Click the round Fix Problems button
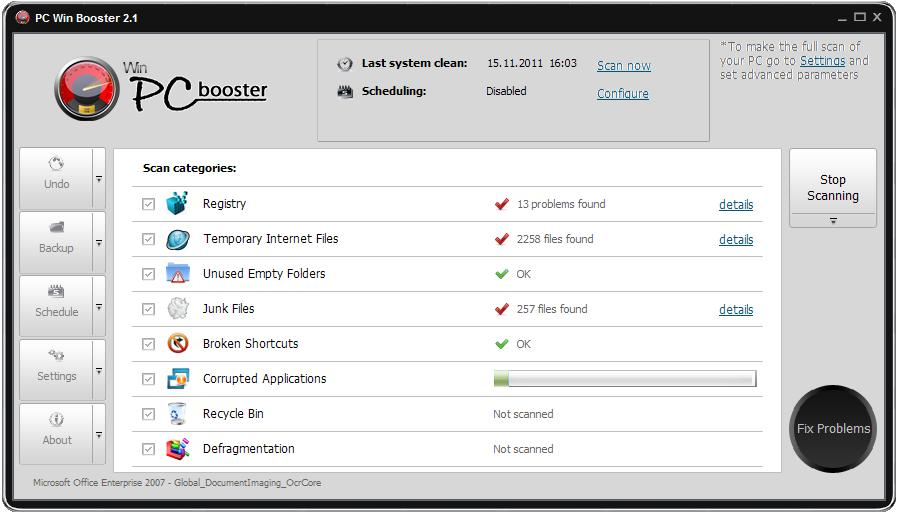 pyautogui.click(x=833, y=428)
